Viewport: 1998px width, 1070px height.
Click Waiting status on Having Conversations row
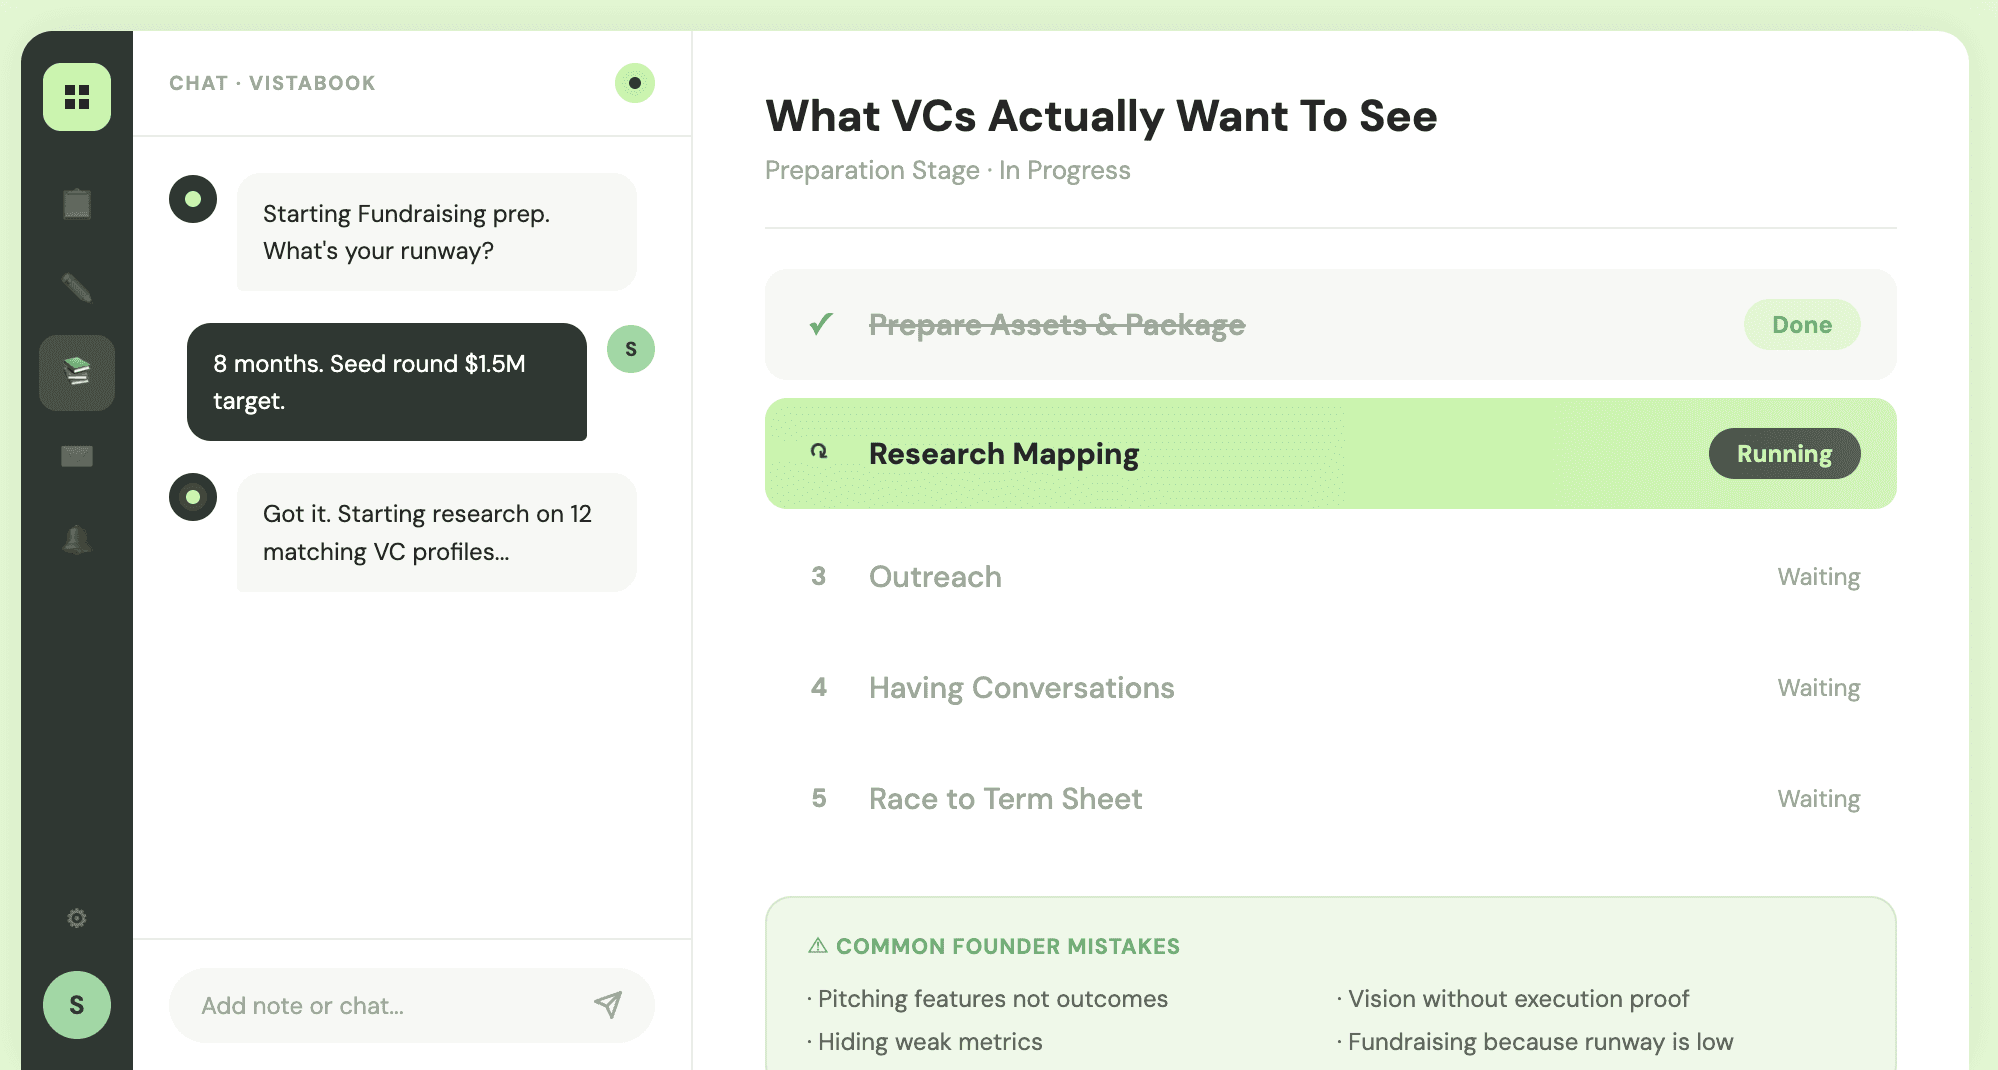coord(1819,688)
